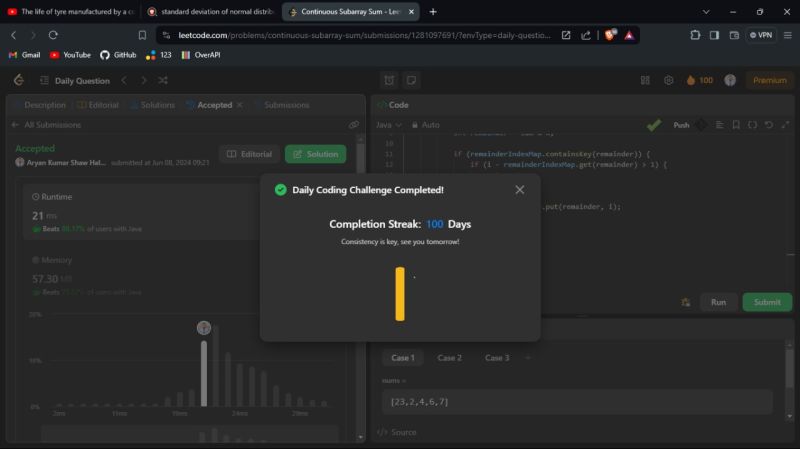Click the editor bookmark icon
The image size is (800, 449).
[x=736, y=124]
